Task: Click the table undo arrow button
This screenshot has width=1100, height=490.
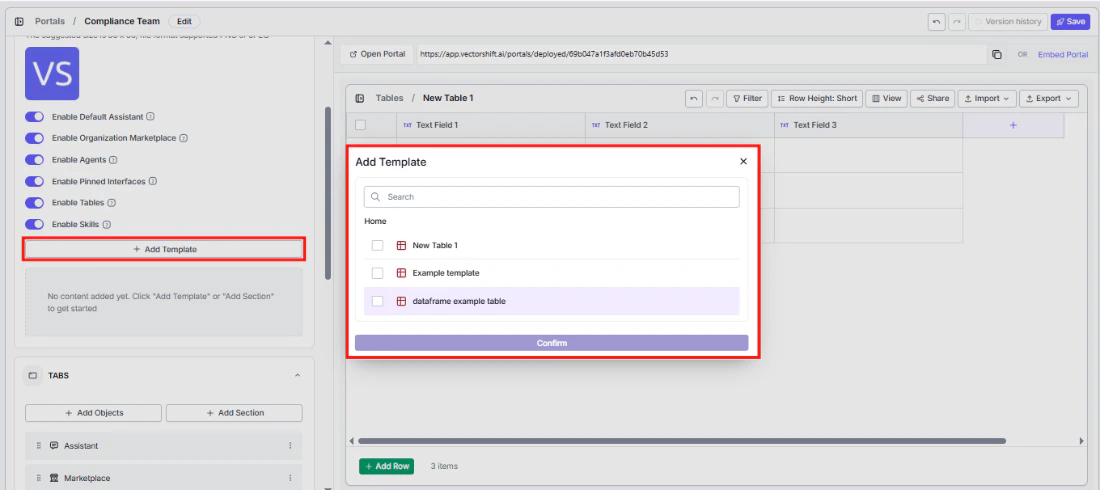Action: click(x=694, y=98)
